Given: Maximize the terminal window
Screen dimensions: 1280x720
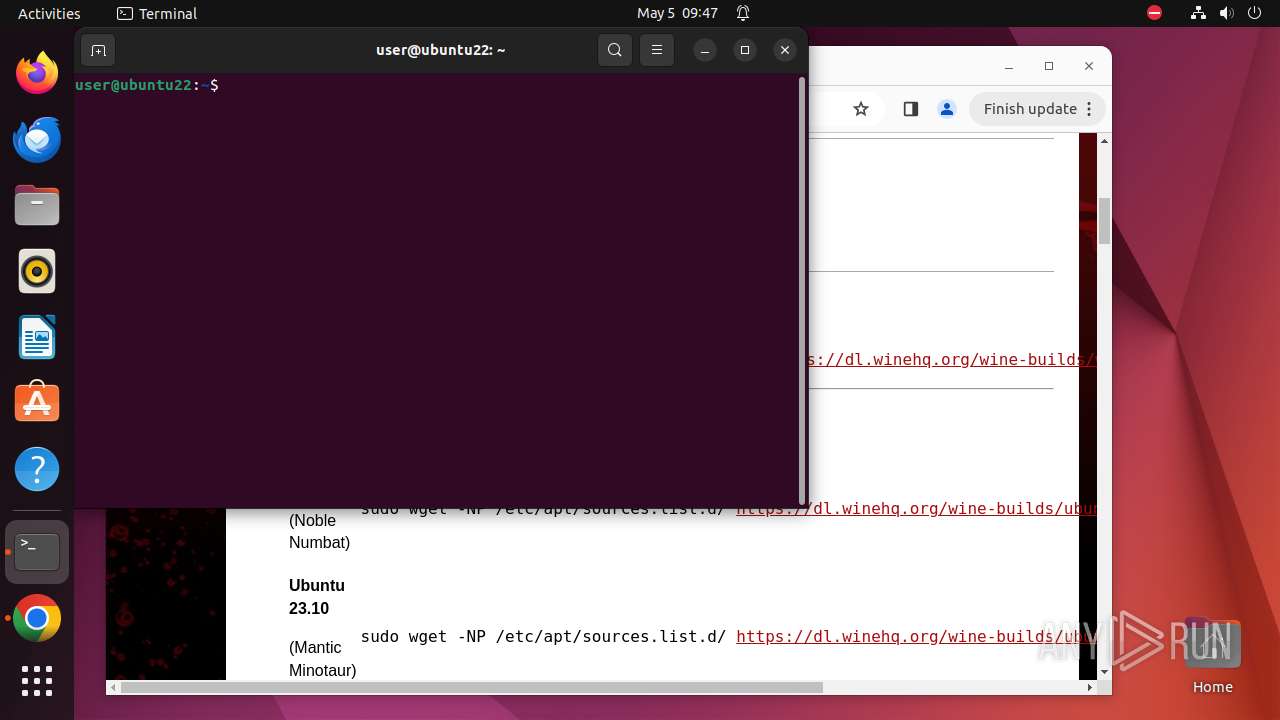Looking at the screenshot, I should [x=745, y=50].
